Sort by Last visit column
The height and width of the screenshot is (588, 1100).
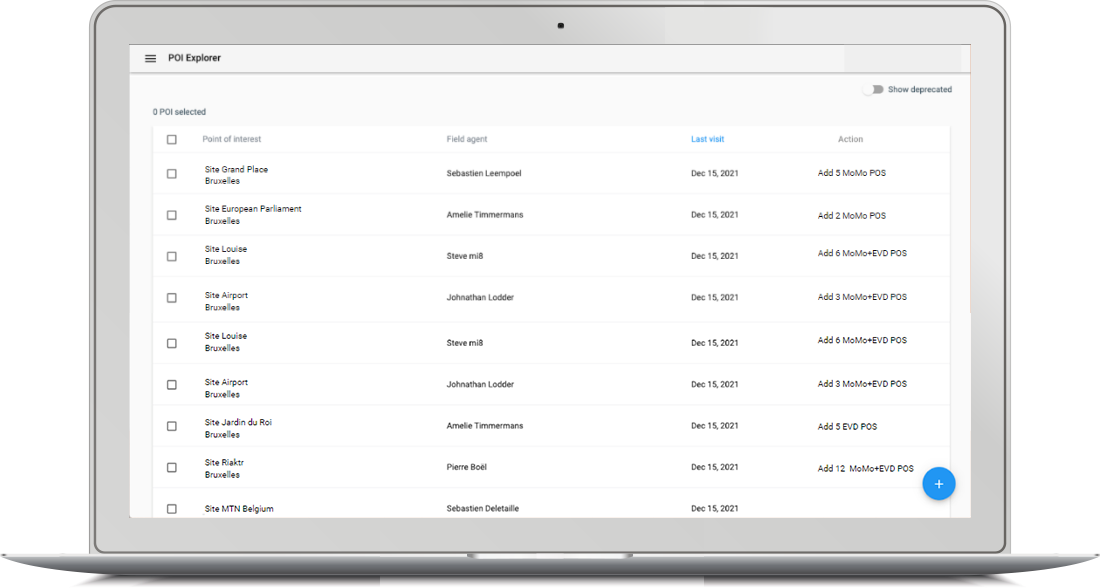click(x=707, y=140)
